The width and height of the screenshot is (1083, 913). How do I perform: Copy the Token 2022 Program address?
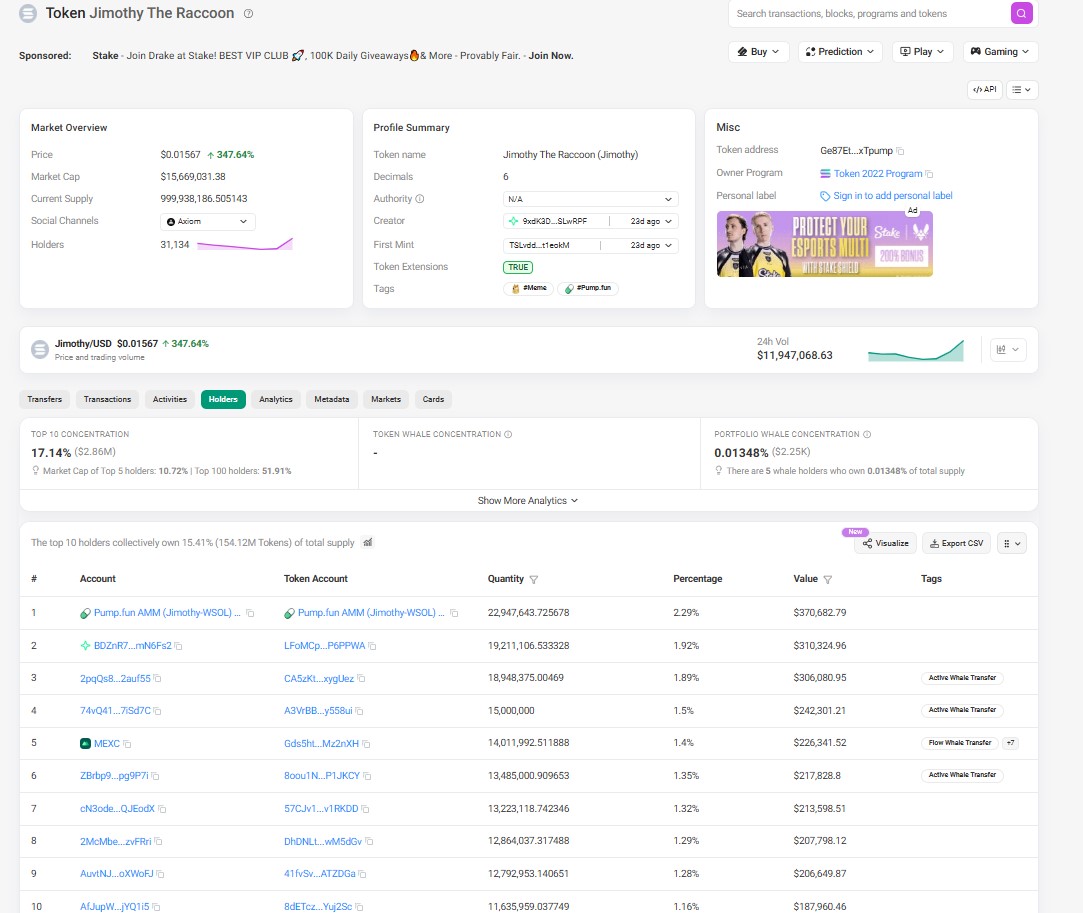(x=929, y=174)
